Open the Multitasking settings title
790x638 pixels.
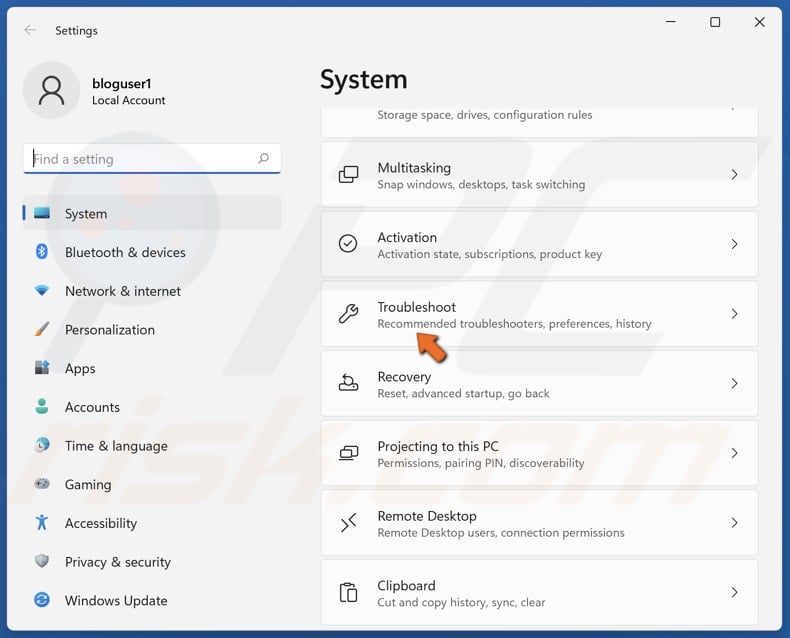pos(414,167)
